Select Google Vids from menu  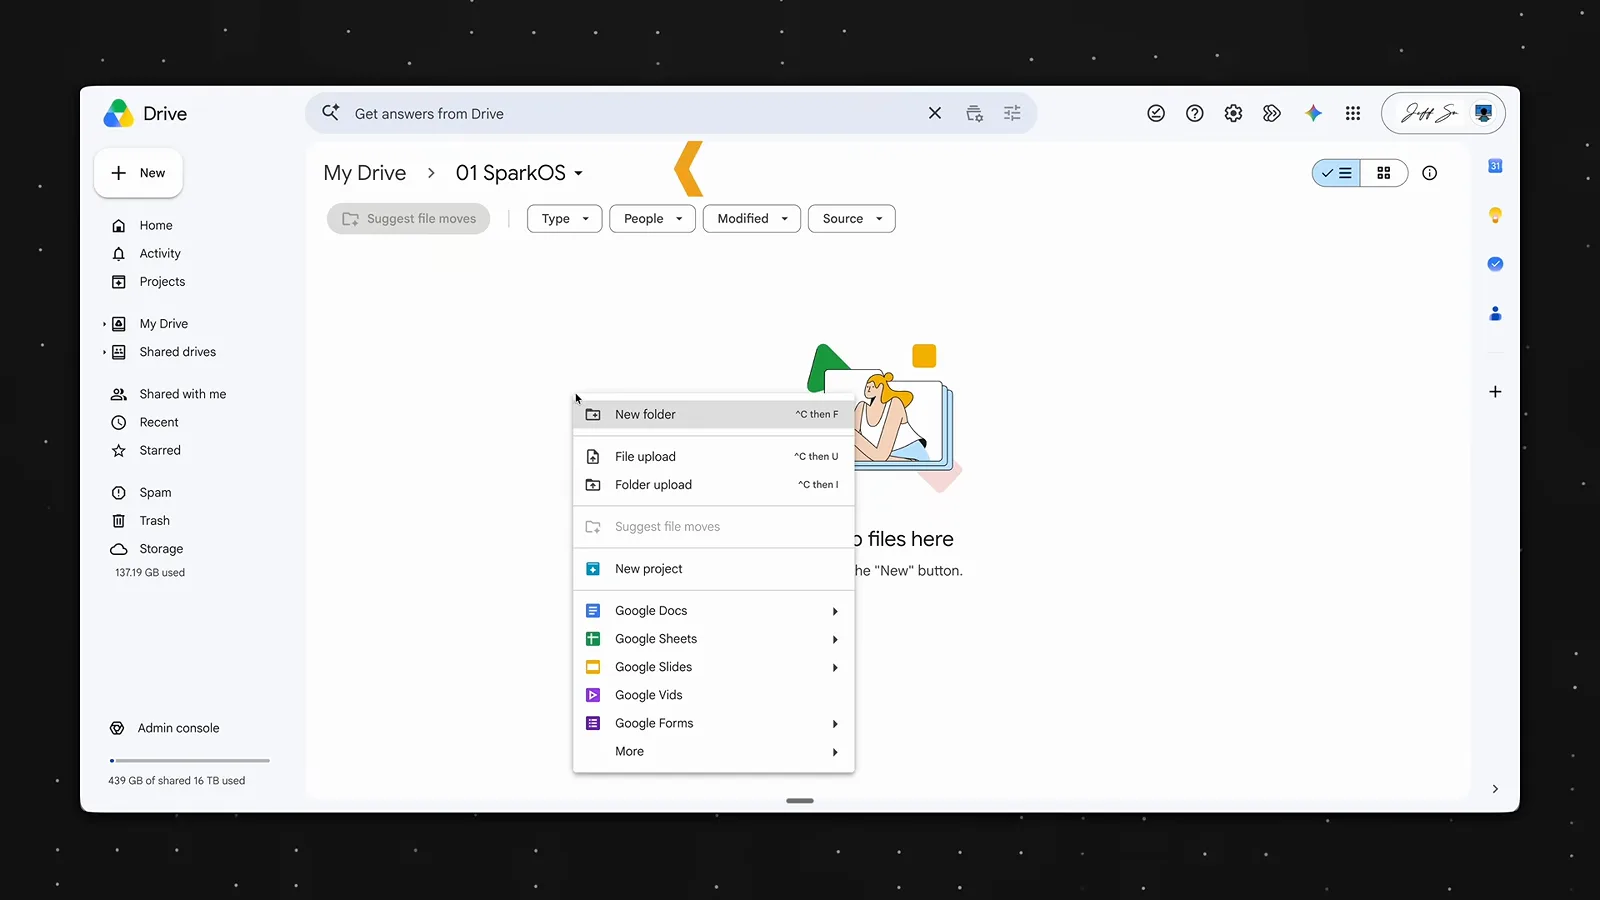(x=714, y=695)
